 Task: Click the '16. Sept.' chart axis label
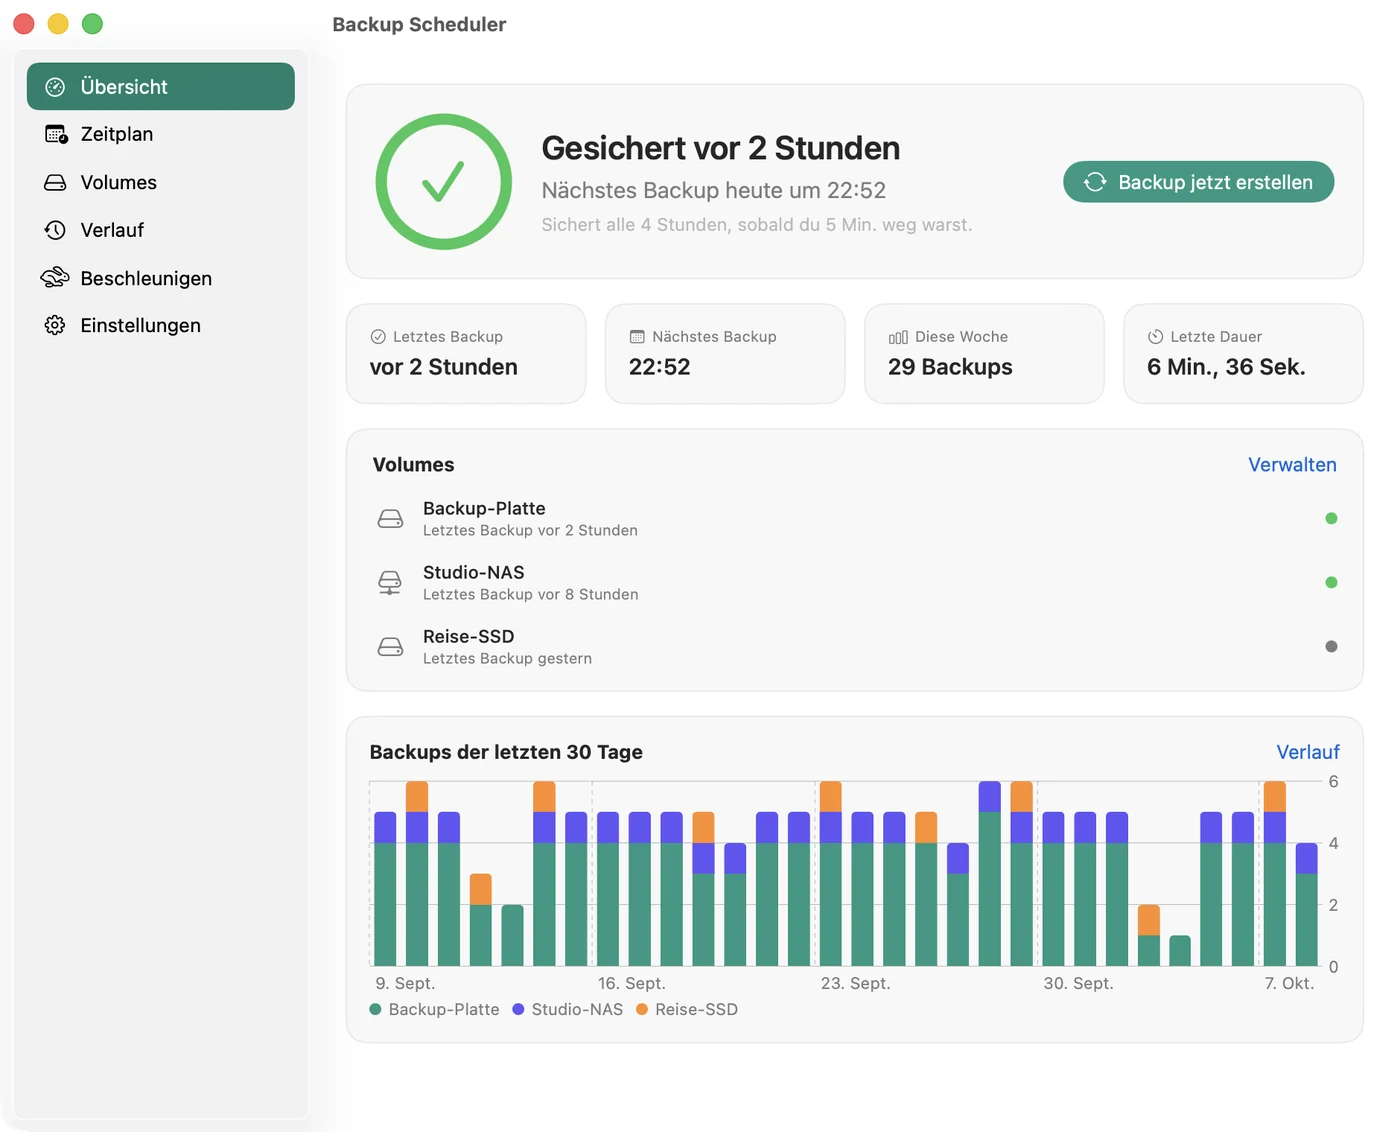pos(632,983)
